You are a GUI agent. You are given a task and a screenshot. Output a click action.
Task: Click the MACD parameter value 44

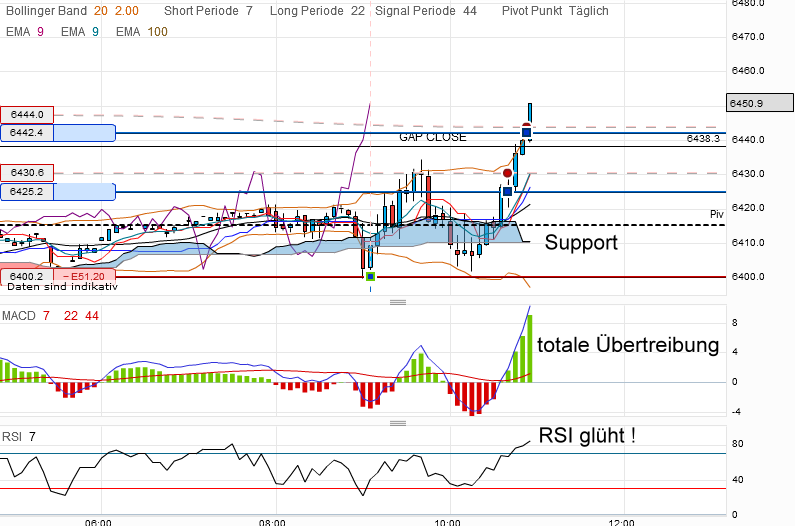[92, 316]
